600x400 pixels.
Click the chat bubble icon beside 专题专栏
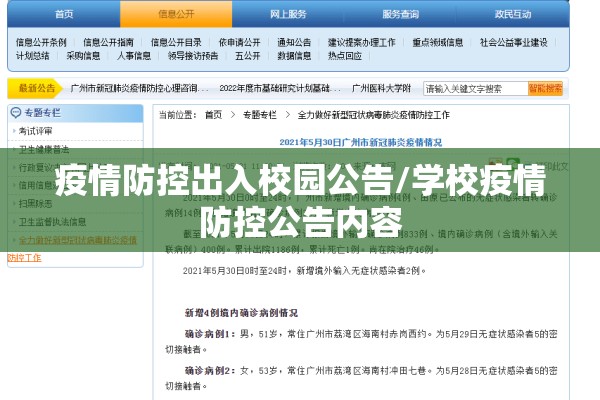(16, 113)
